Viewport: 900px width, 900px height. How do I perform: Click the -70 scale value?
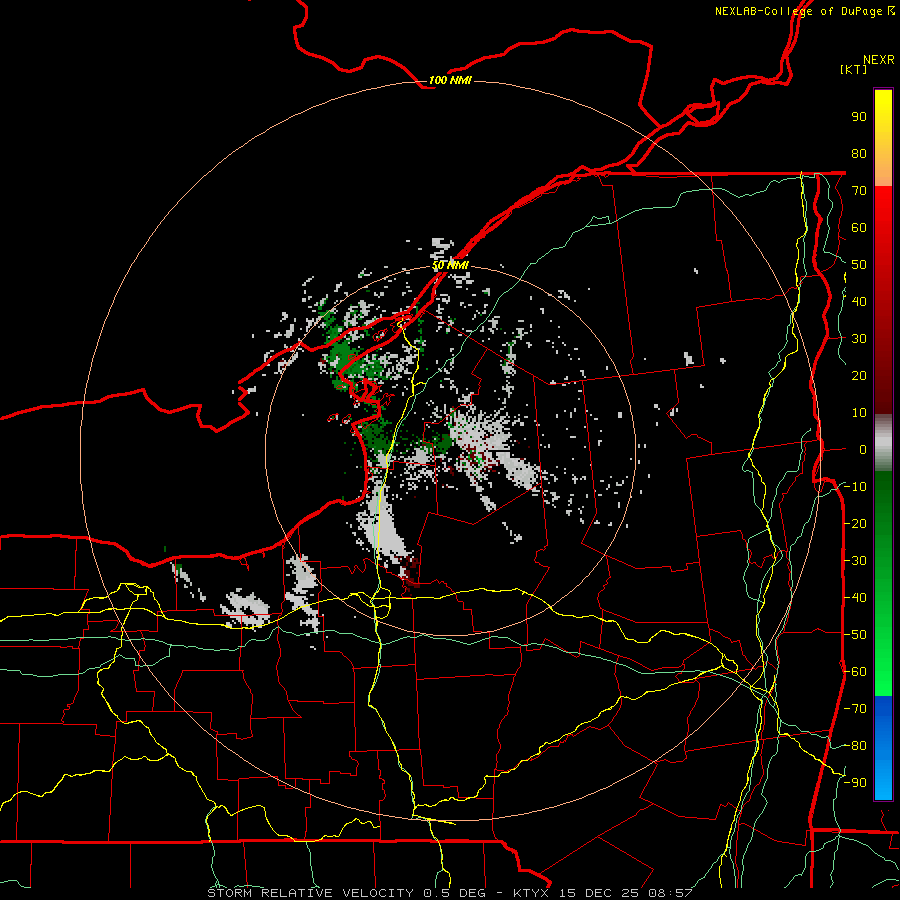(855, 709)
